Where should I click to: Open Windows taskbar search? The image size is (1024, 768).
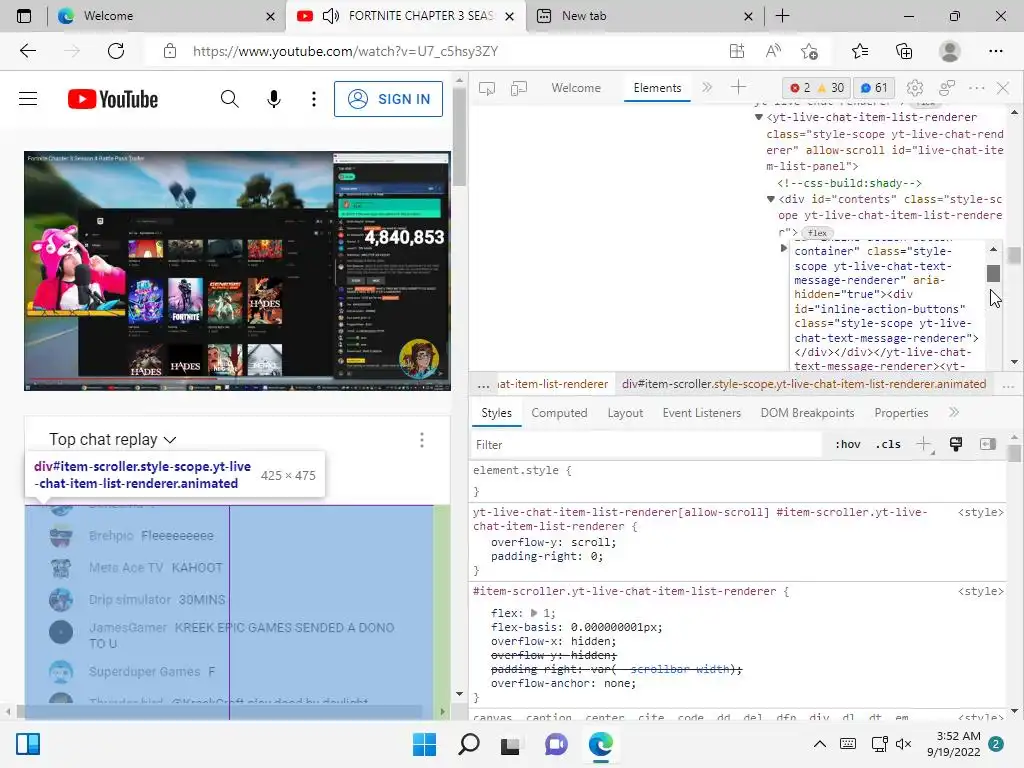click(468, 744)
